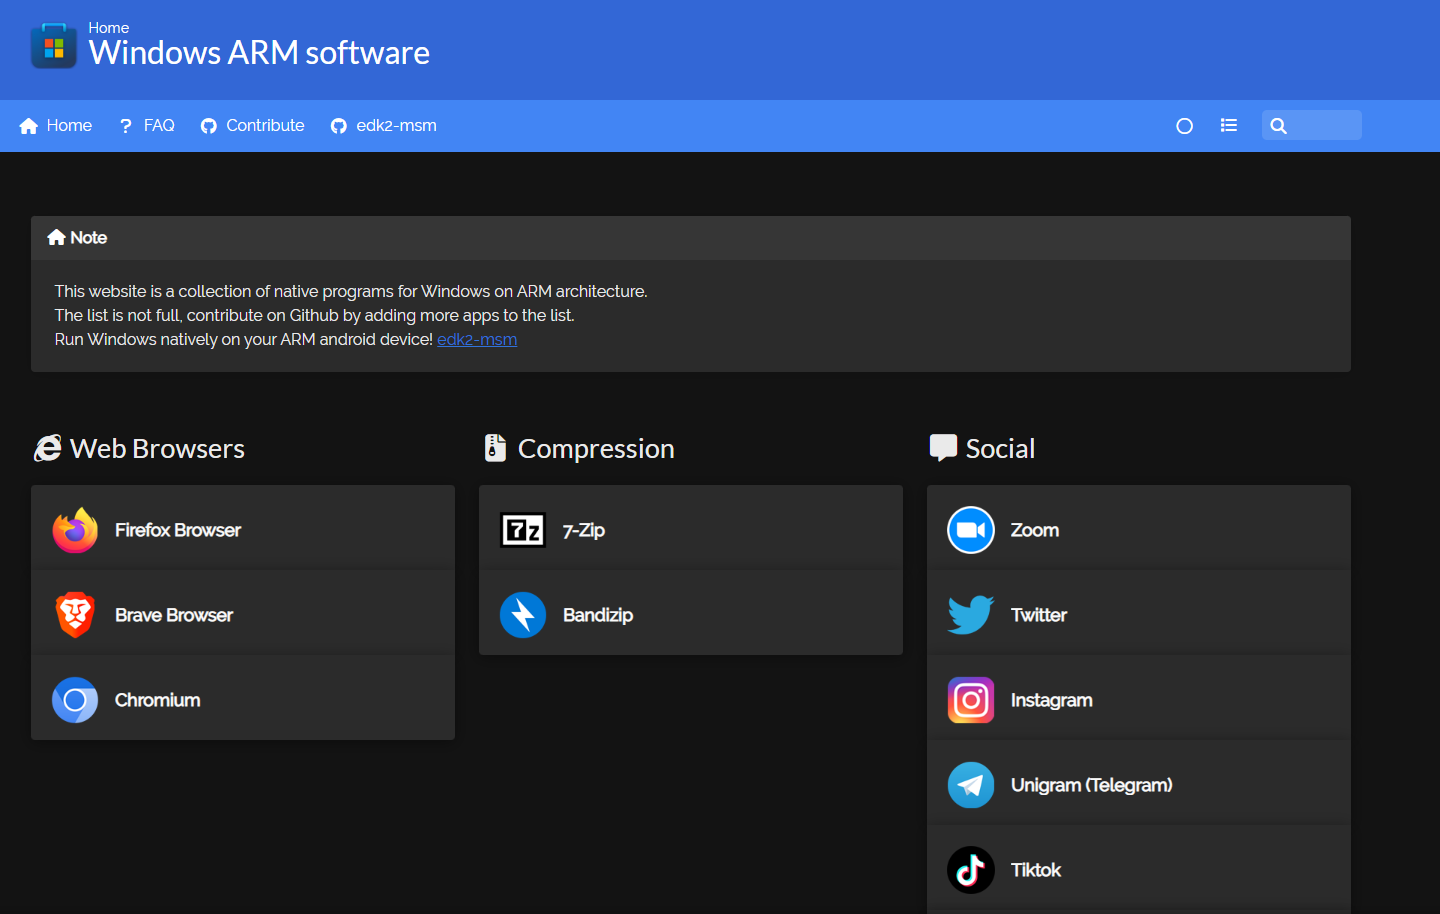Click the magnifier search icon
The height and width of the screenshot is (914, 1440).
[1278, 126]
